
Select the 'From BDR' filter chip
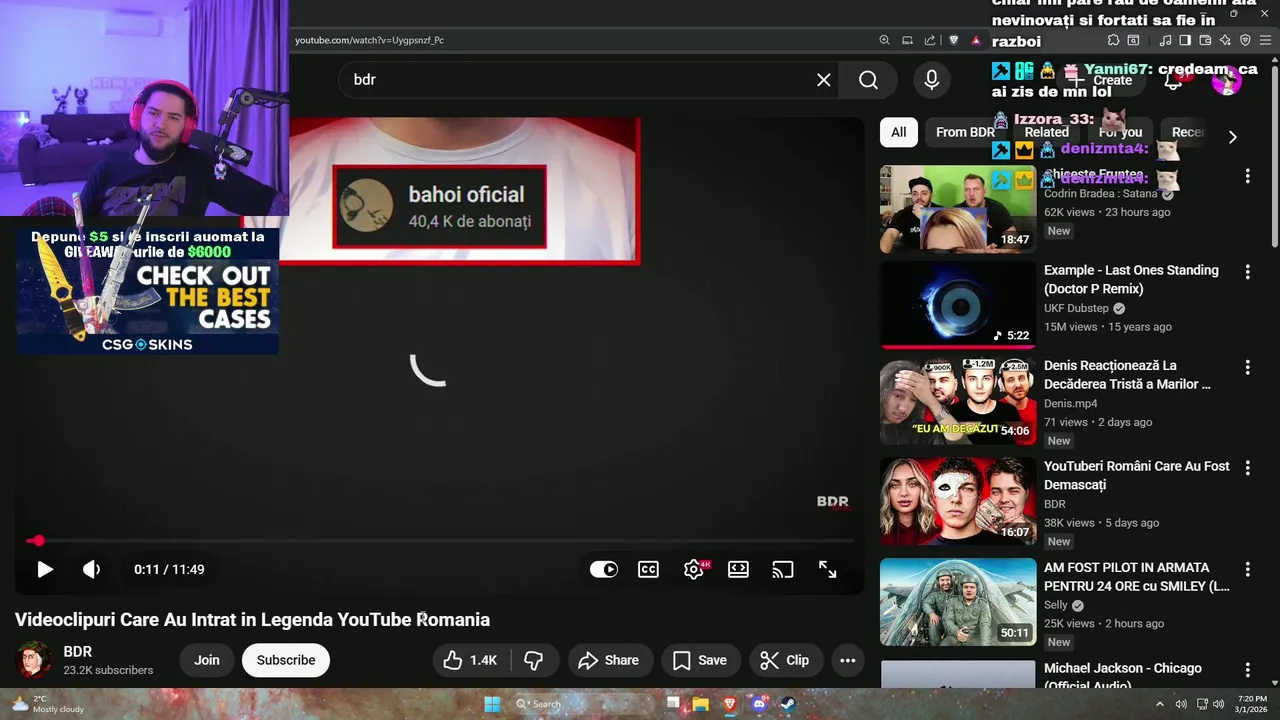point(965,132)
